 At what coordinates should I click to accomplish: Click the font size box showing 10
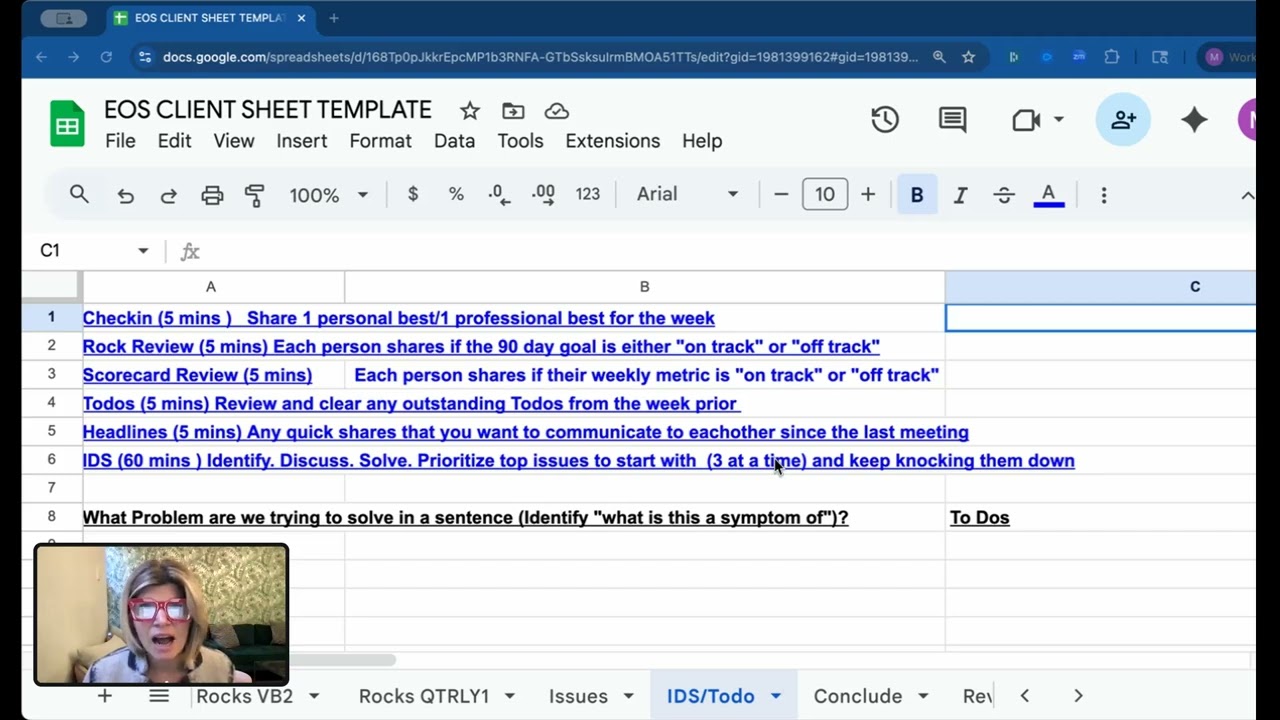pos(825,195)
